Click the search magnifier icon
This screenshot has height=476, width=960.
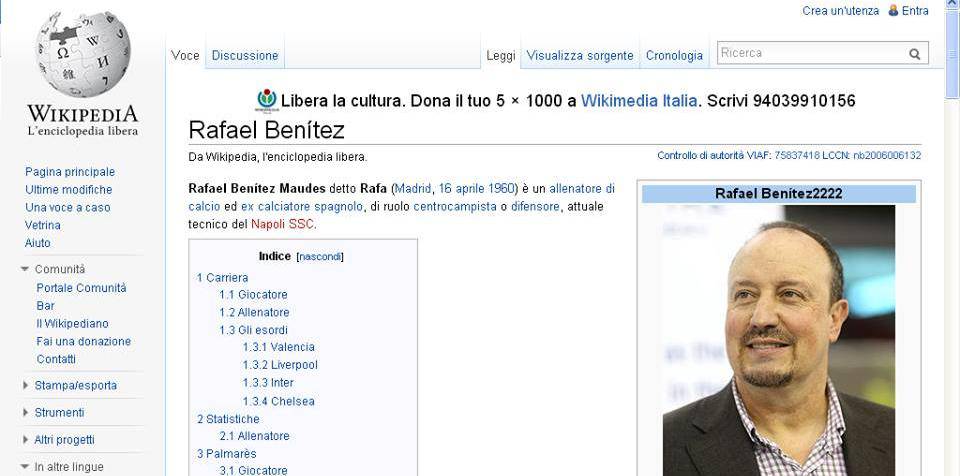[915, 54]
